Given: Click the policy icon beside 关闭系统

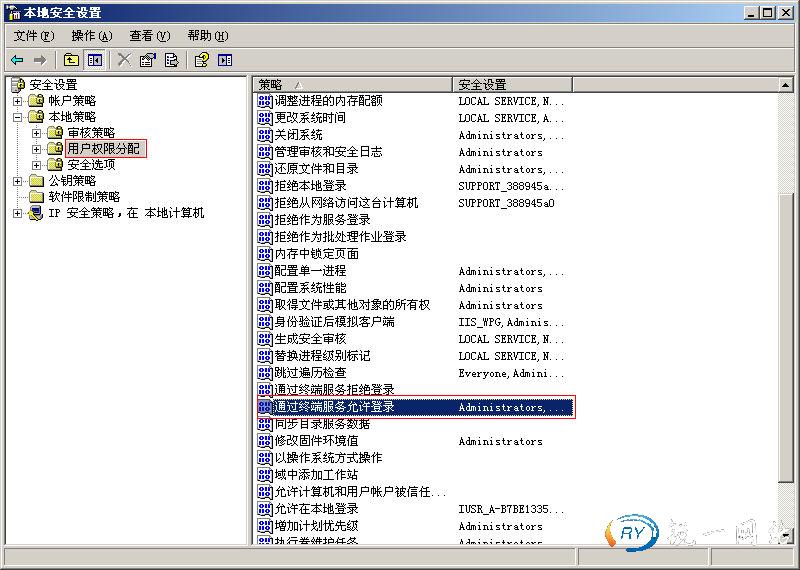Looking at the screenshot, I should (x=265, y=135).
